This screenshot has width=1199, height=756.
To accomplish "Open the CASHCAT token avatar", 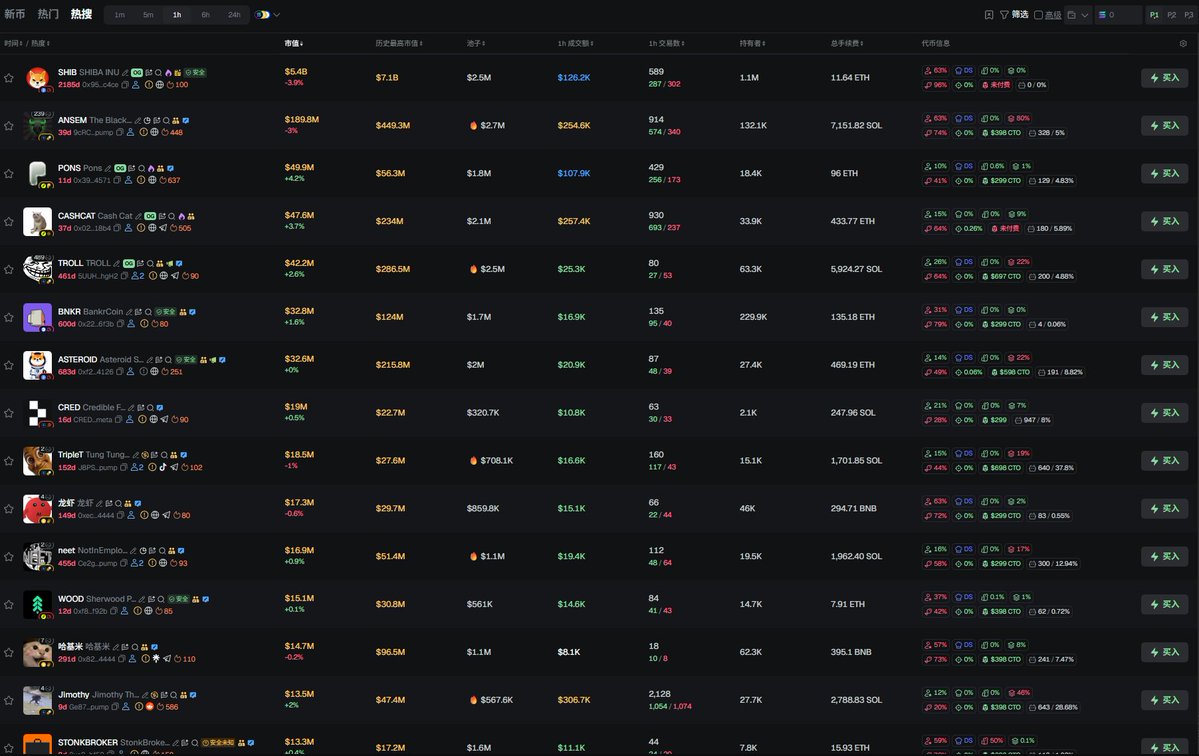I will 37,222.
